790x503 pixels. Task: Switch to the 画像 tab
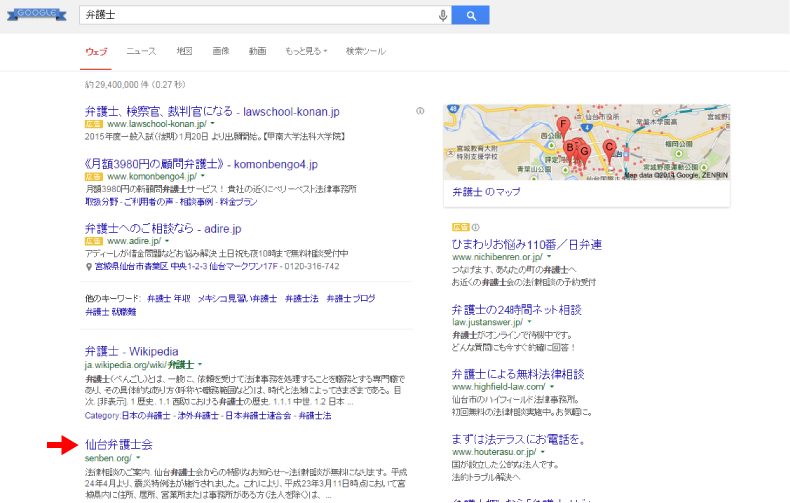click(221, 51)
